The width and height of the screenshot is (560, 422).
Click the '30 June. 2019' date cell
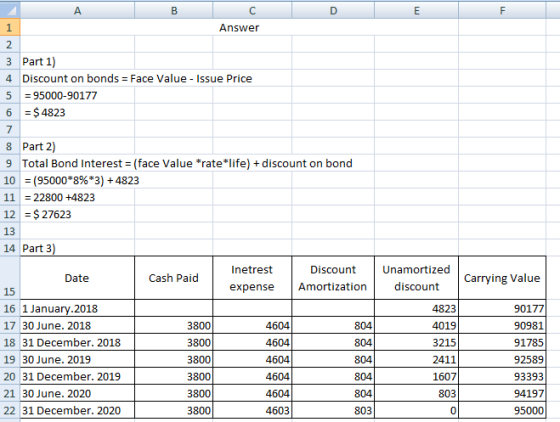(77, 359)
